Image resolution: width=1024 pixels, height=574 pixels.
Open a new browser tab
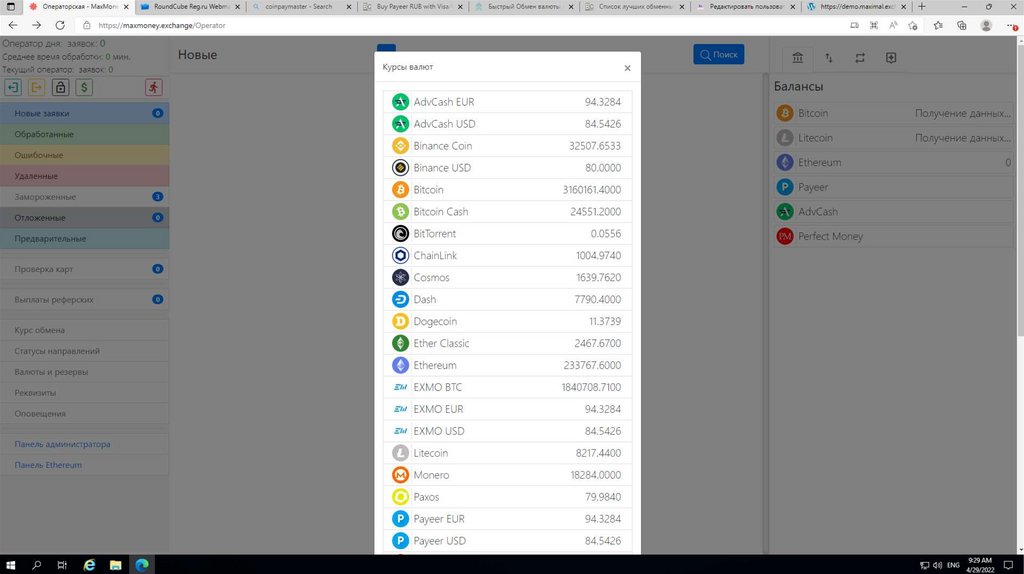921,7
